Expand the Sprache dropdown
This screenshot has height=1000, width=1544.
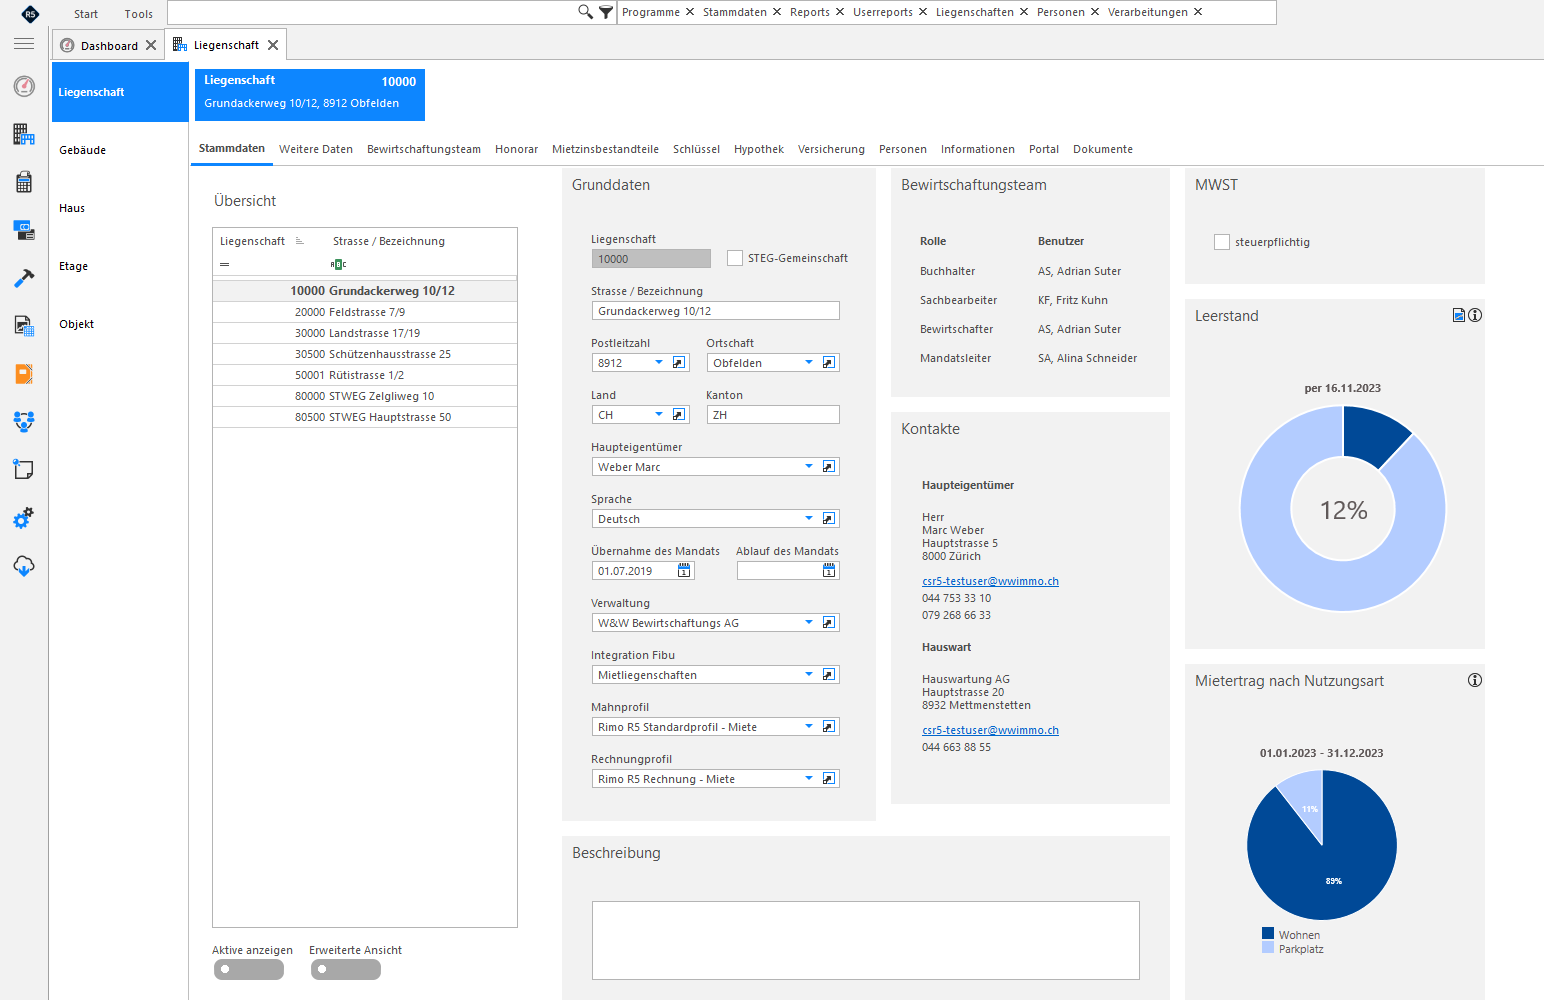point(809,518)
